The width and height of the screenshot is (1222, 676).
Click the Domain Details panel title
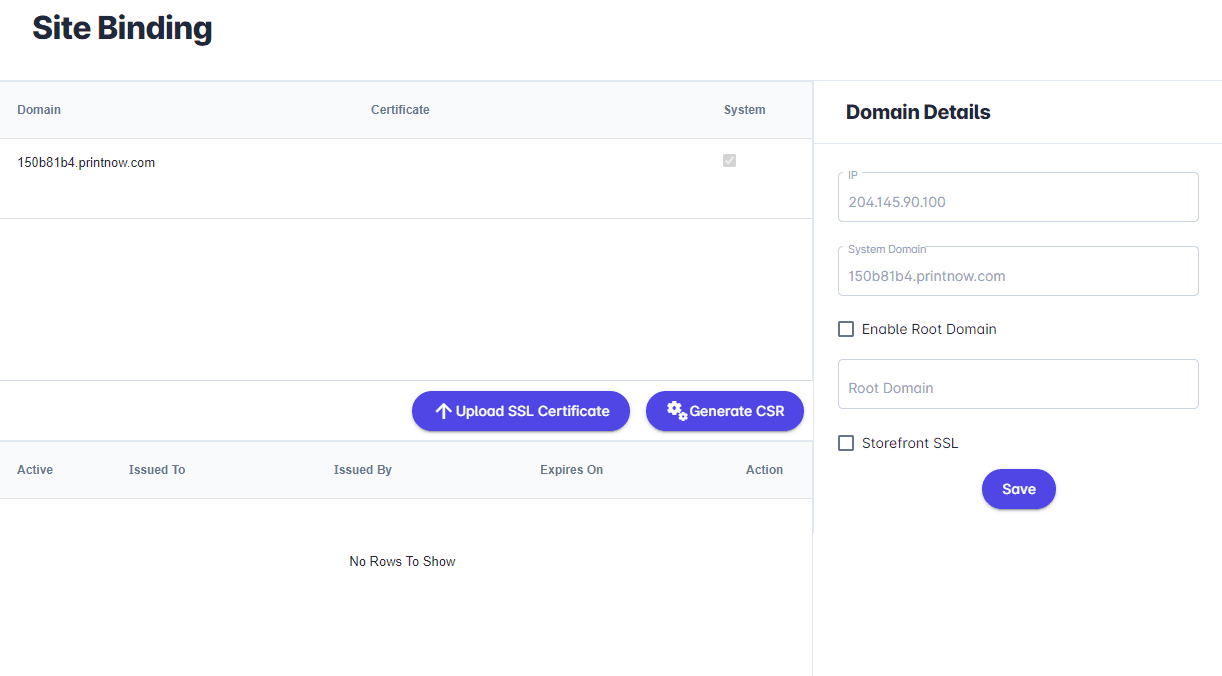click(918, 112)
